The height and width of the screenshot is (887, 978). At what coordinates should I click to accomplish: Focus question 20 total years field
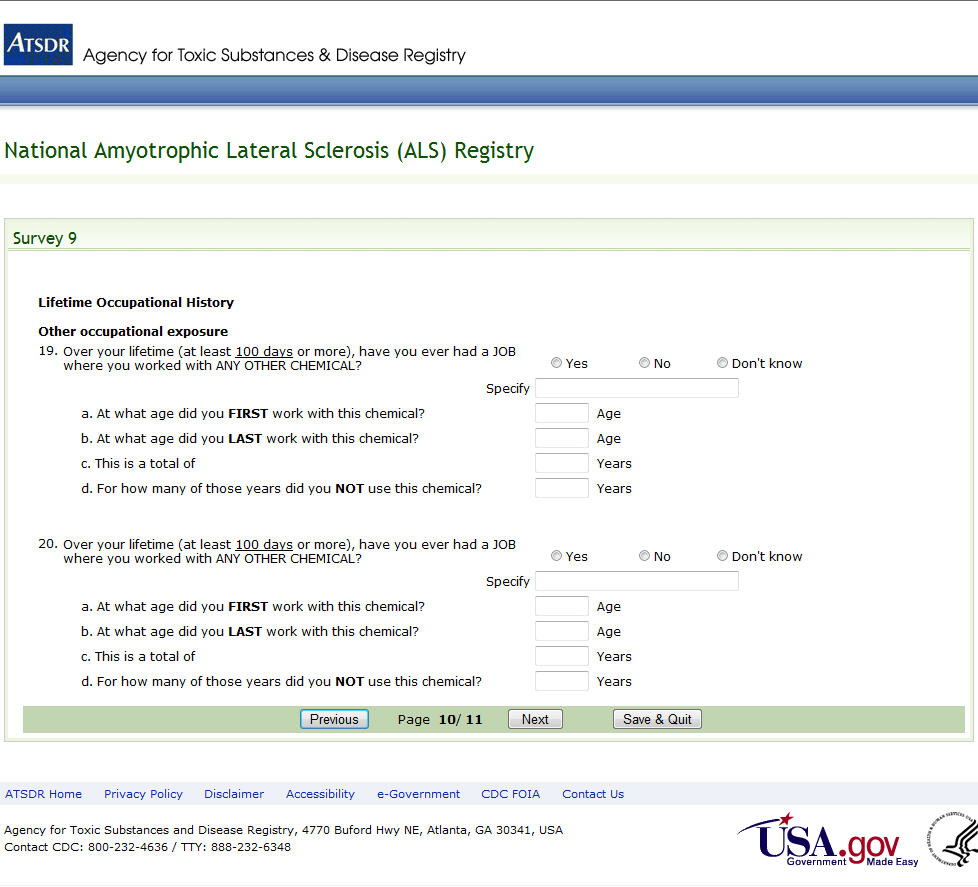(561, 656)
